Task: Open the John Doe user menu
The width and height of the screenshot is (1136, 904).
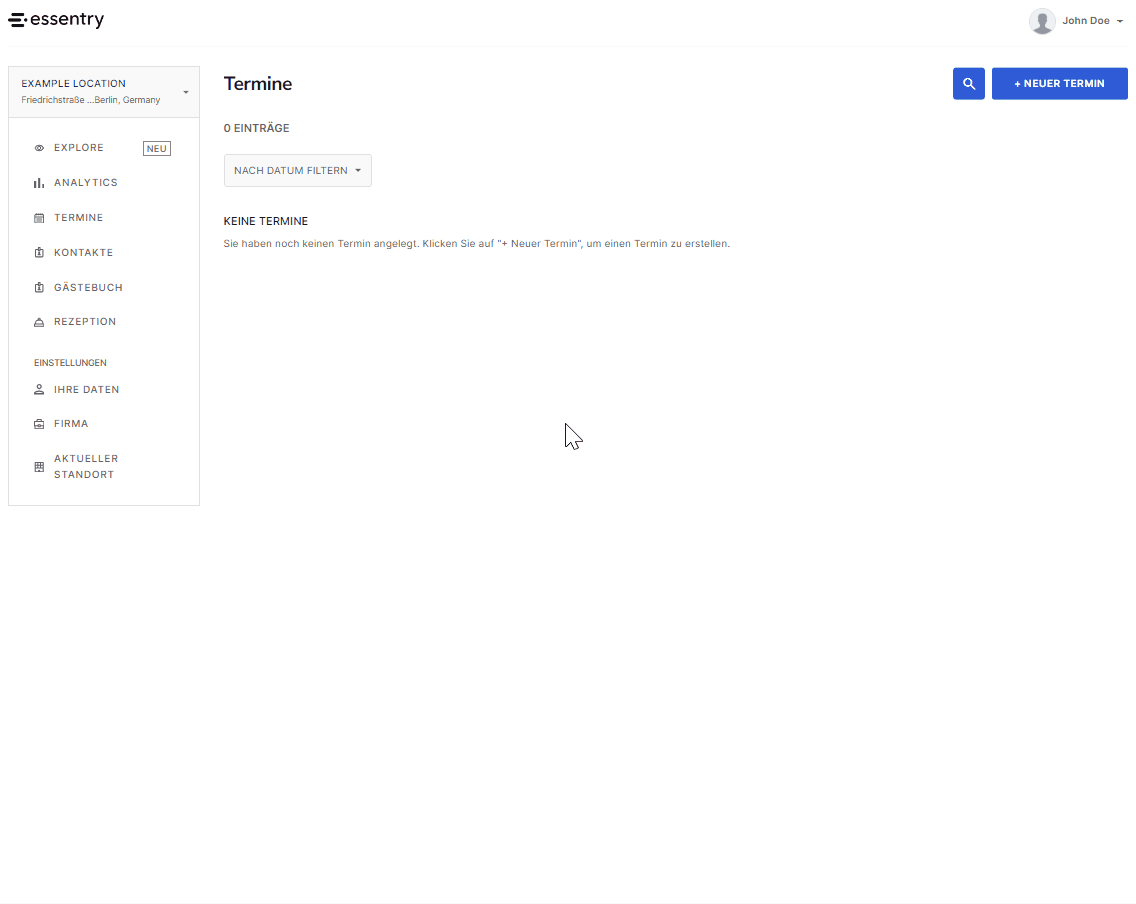Action: point(1077,21)
